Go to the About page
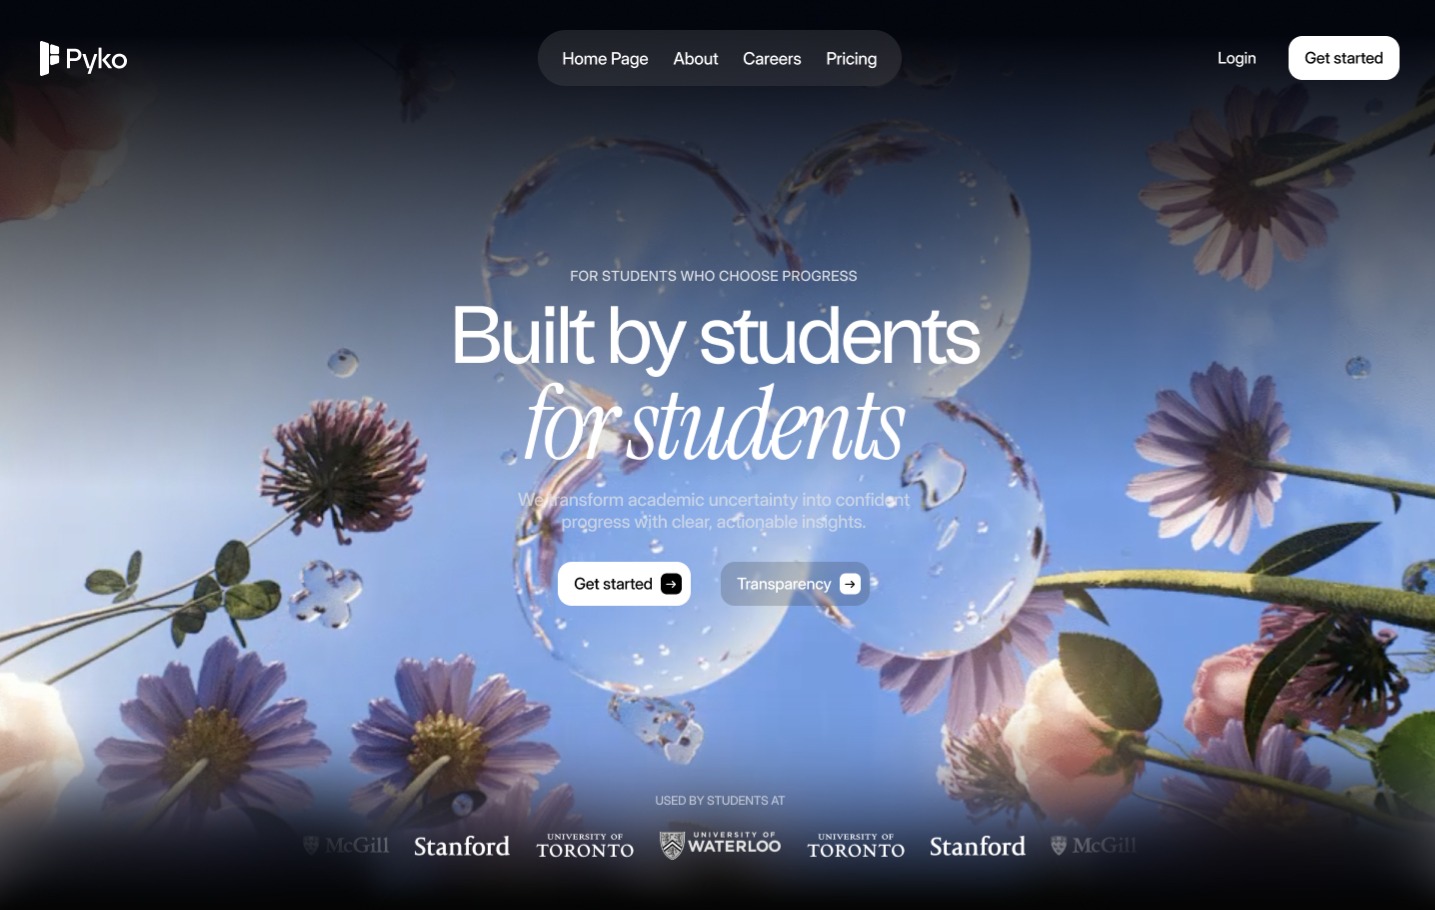The image size is (1435, 910). [x=696, y=59]
